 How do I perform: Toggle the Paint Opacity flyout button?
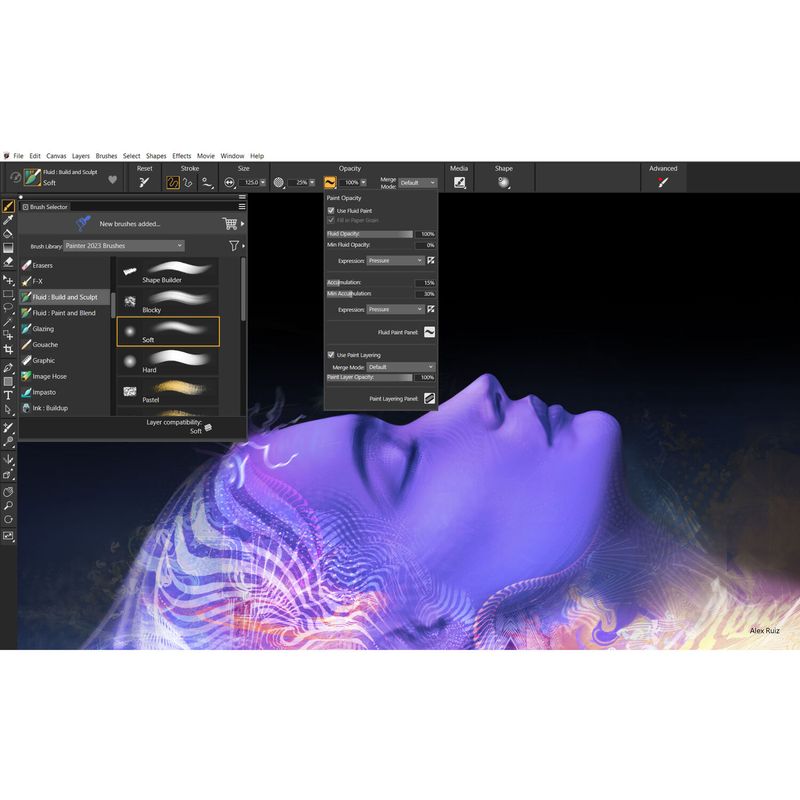[x=330, y=182]
